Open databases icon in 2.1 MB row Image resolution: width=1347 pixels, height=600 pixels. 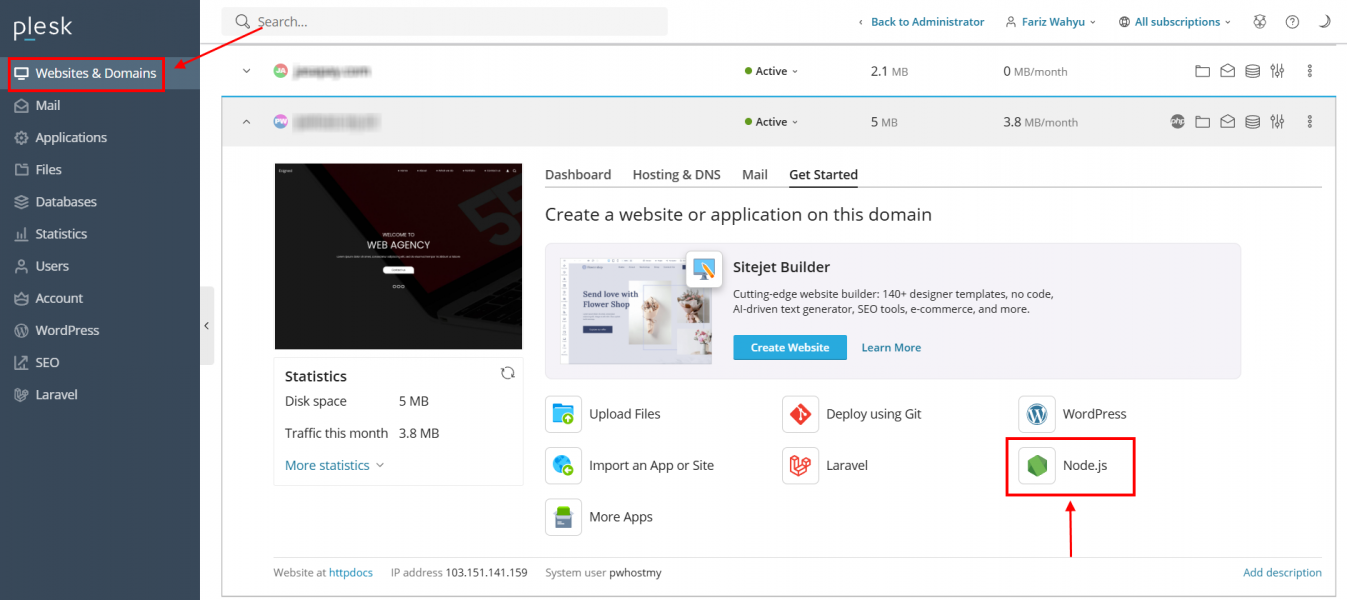(1252, 71)
